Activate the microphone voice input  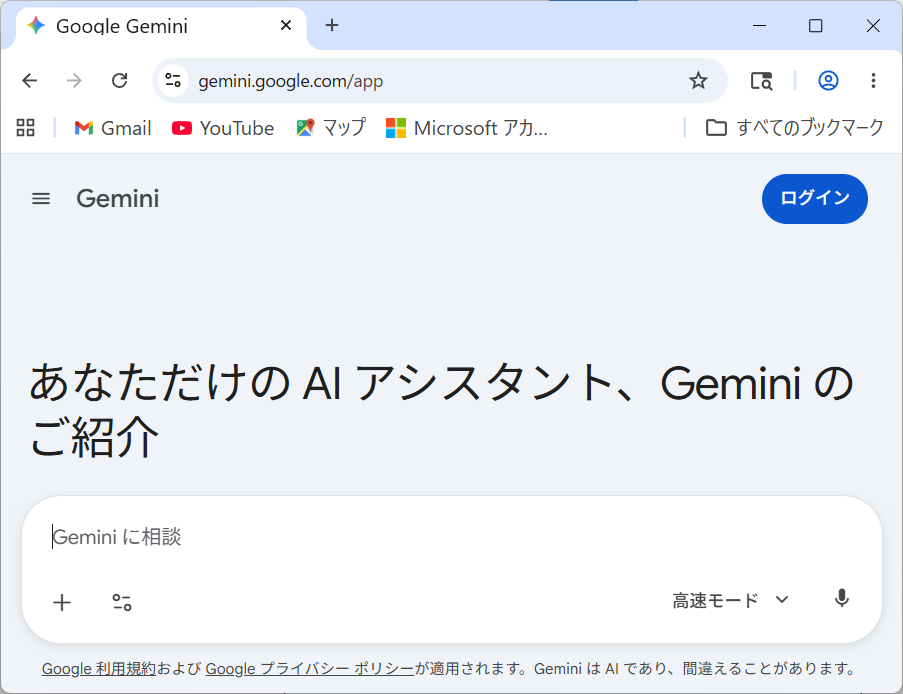(x=841, y=599)
